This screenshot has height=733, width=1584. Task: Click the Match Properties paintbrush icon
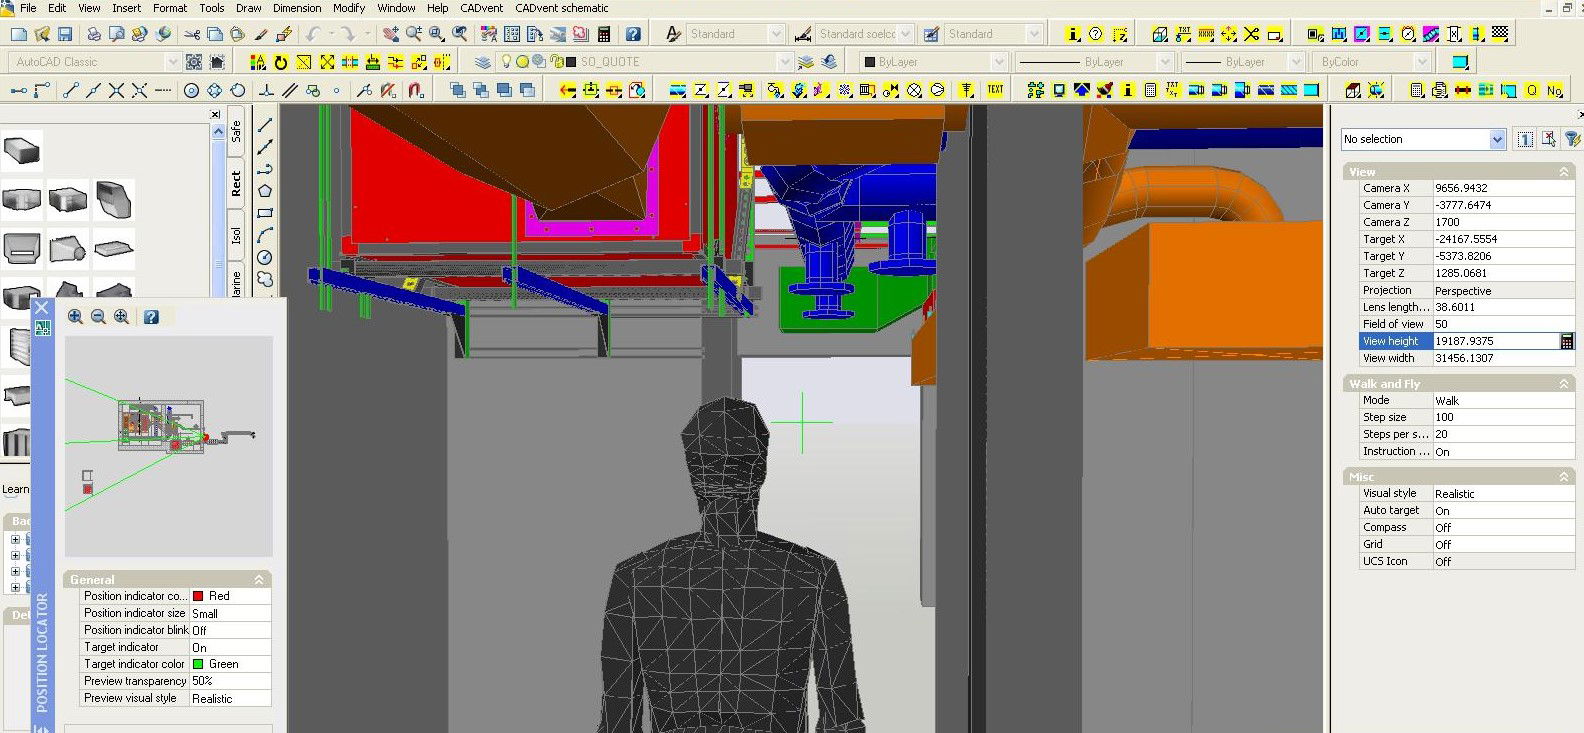(x=261, y=34)
